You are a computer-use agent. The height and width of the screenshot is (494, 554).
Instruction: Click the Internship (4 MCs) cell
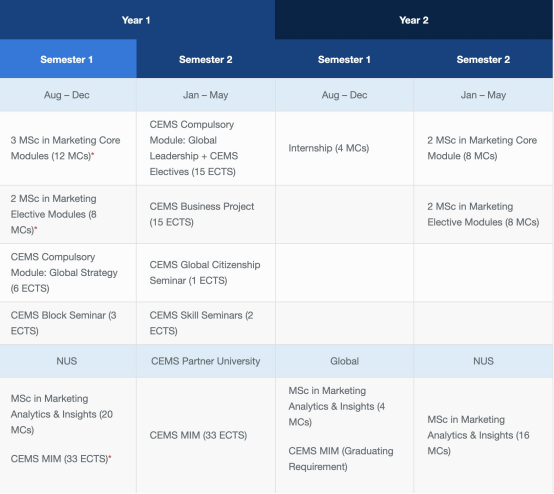[x=344, y=148]
